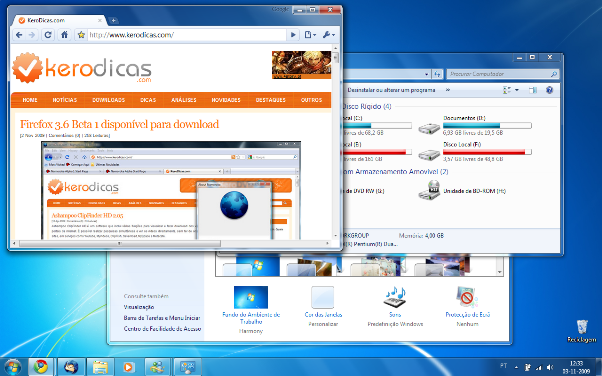This screenshot has width=602, height=376.
Task: Open the NOVIDADES navigation item
Action: click(x=226, y=100)
